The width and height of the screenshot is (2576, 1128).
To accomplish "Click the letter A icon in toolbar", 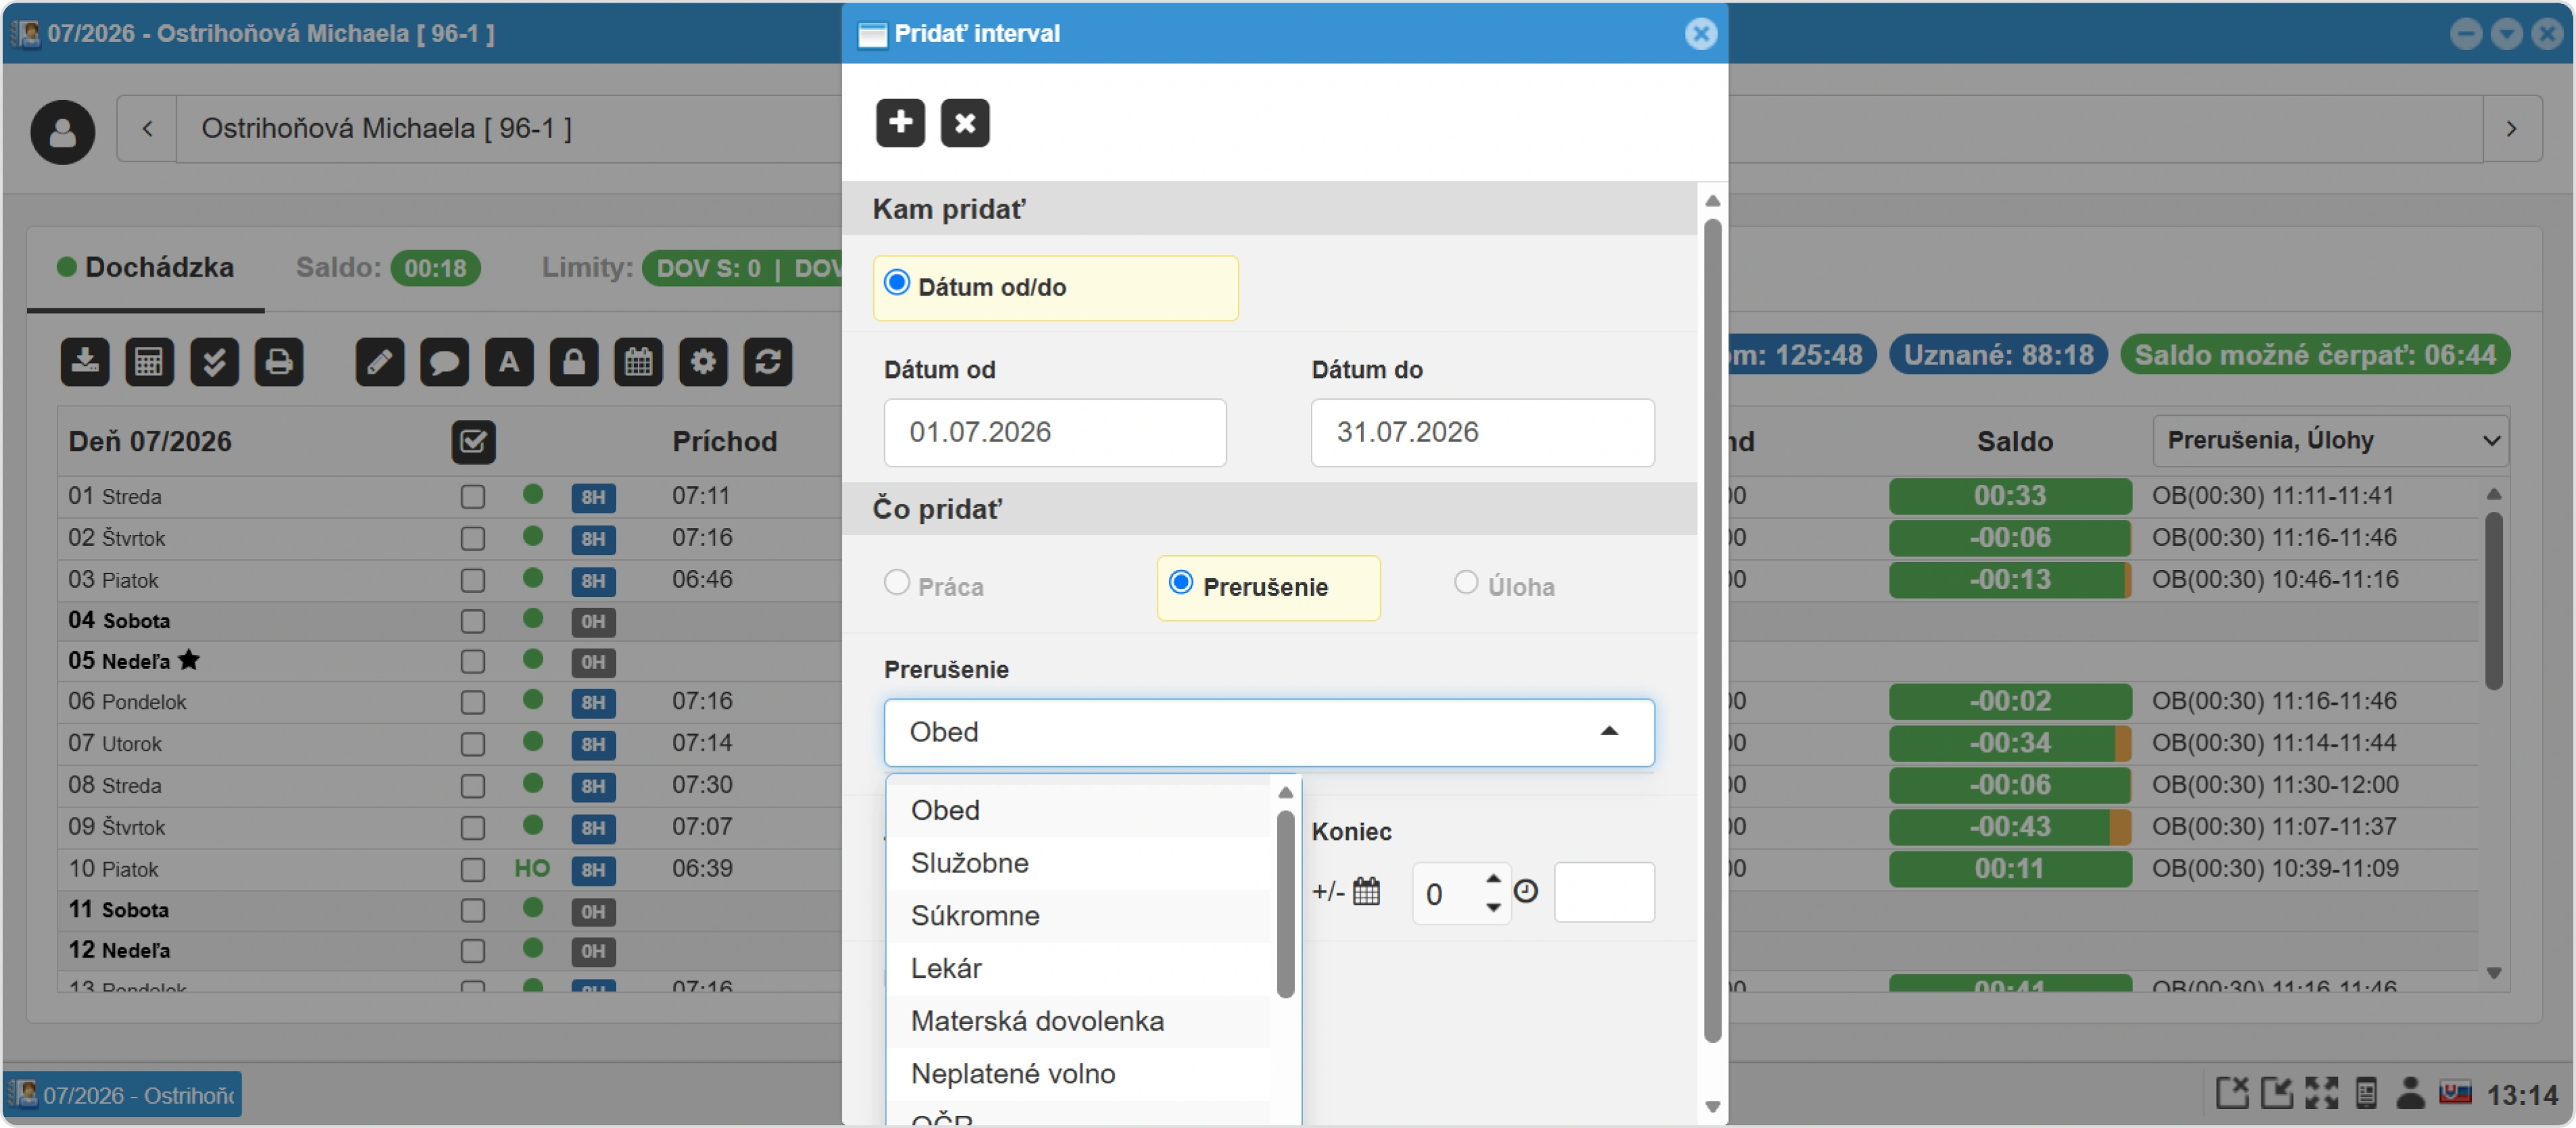I will click(x=509, y=362).
